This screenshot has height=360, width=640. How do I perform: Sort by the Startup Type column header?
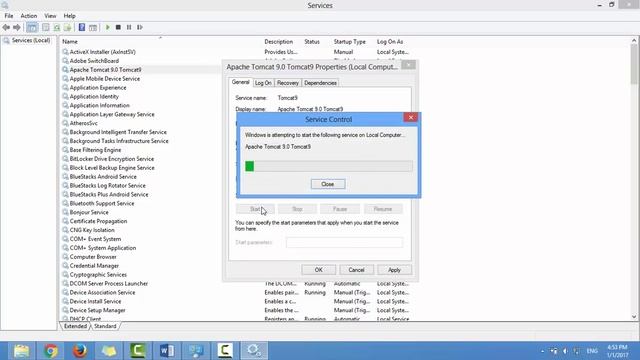349,42
